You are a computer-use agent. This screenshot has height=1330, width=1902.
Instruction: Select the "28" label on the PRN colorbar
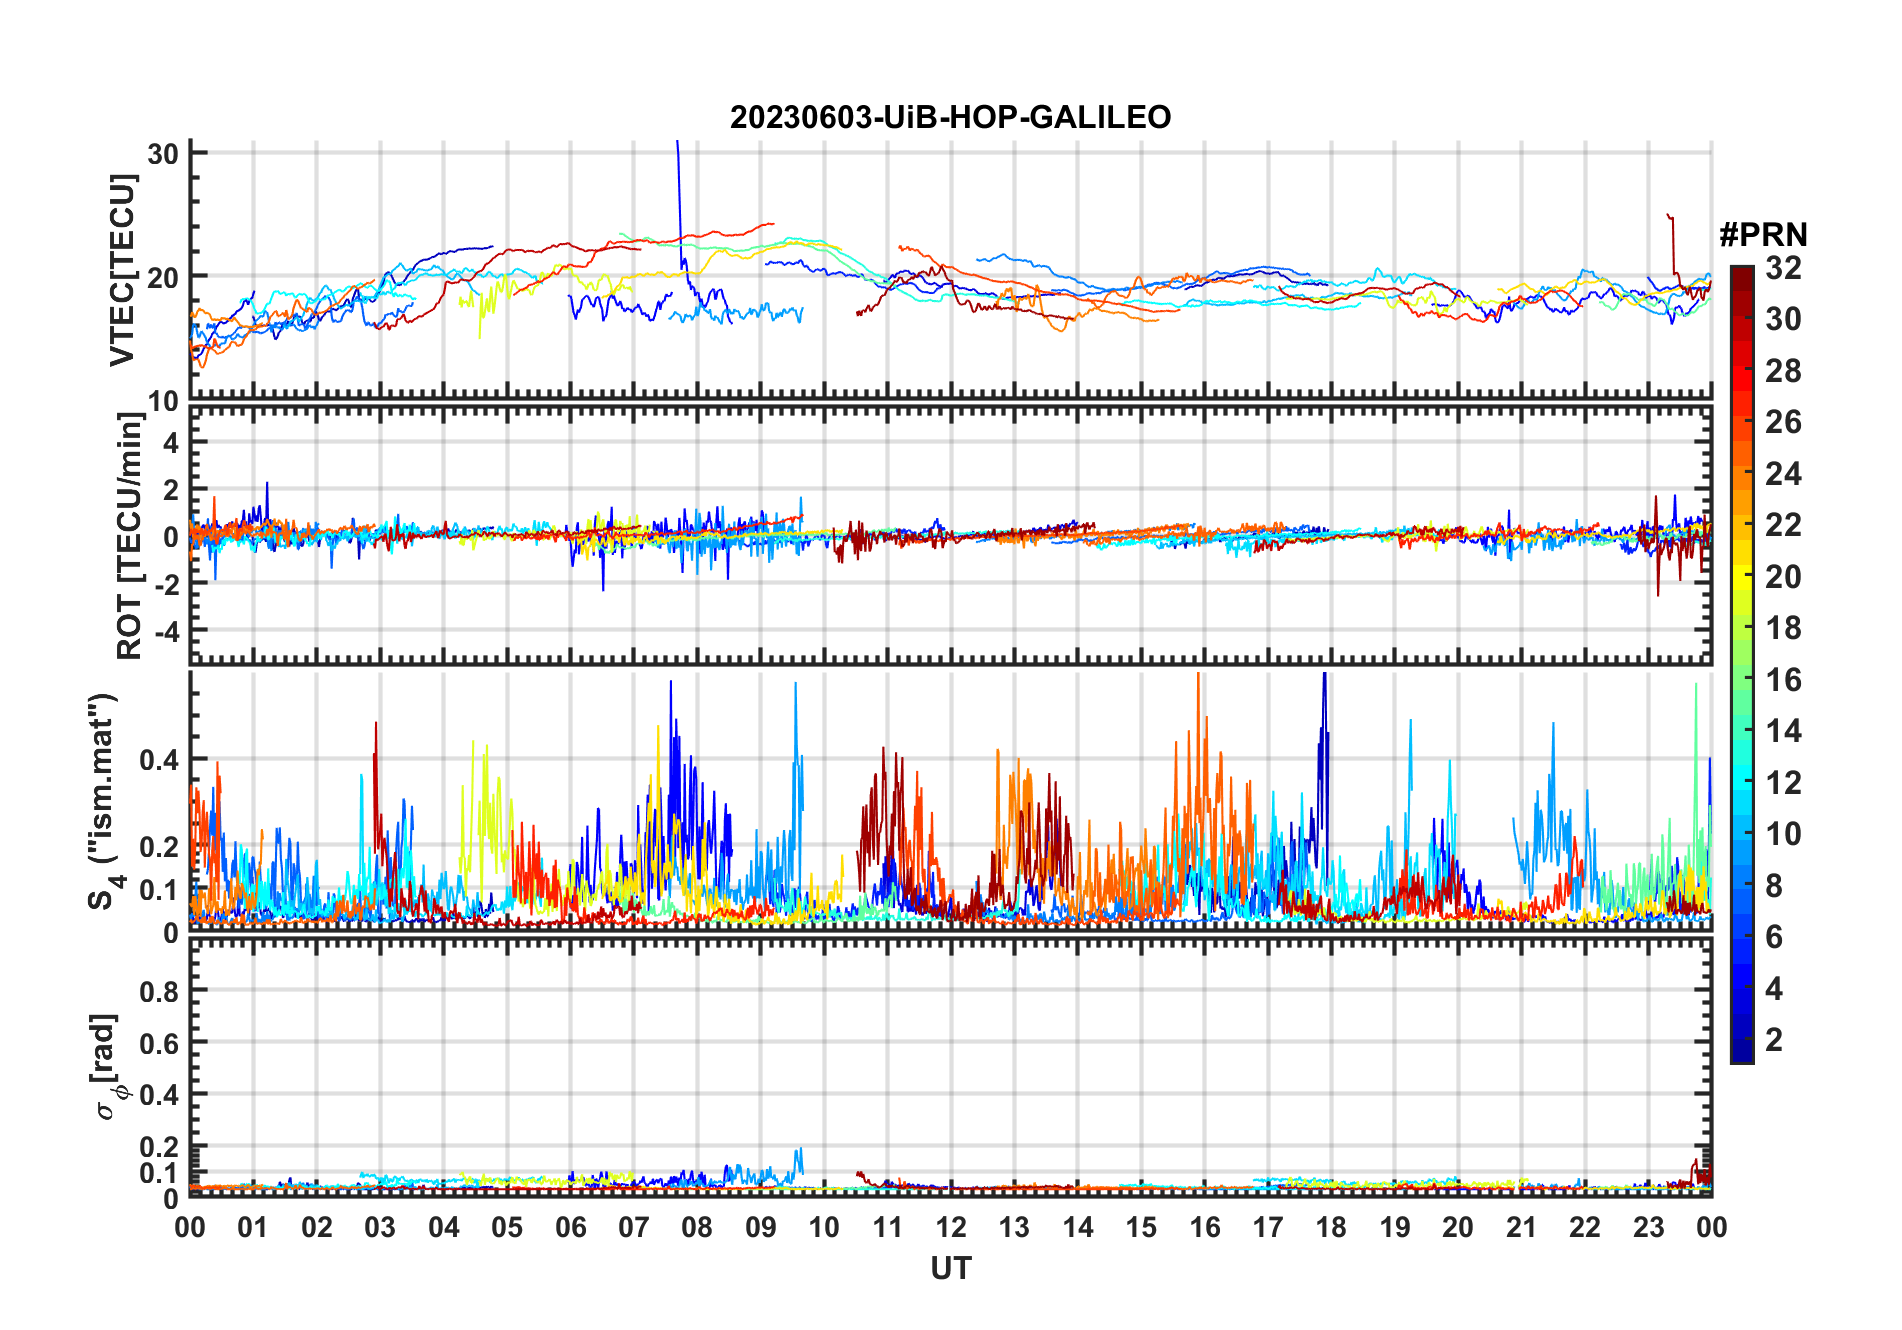pyautogui.click(x=1783, y=371)
